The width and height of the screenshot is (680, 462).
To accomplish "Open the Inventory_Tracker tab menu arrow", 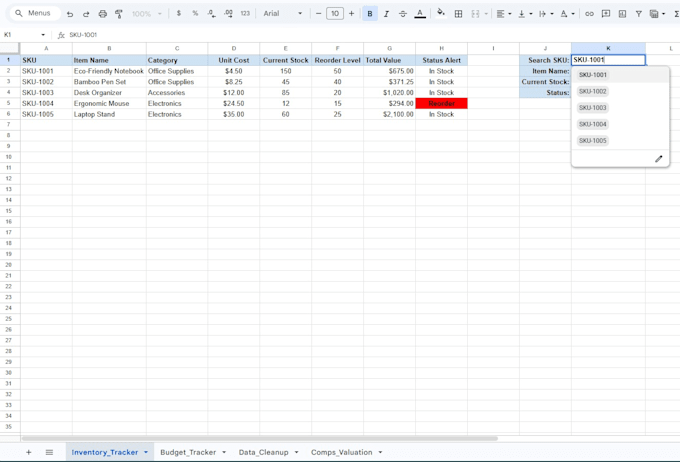I will [146, 452].
